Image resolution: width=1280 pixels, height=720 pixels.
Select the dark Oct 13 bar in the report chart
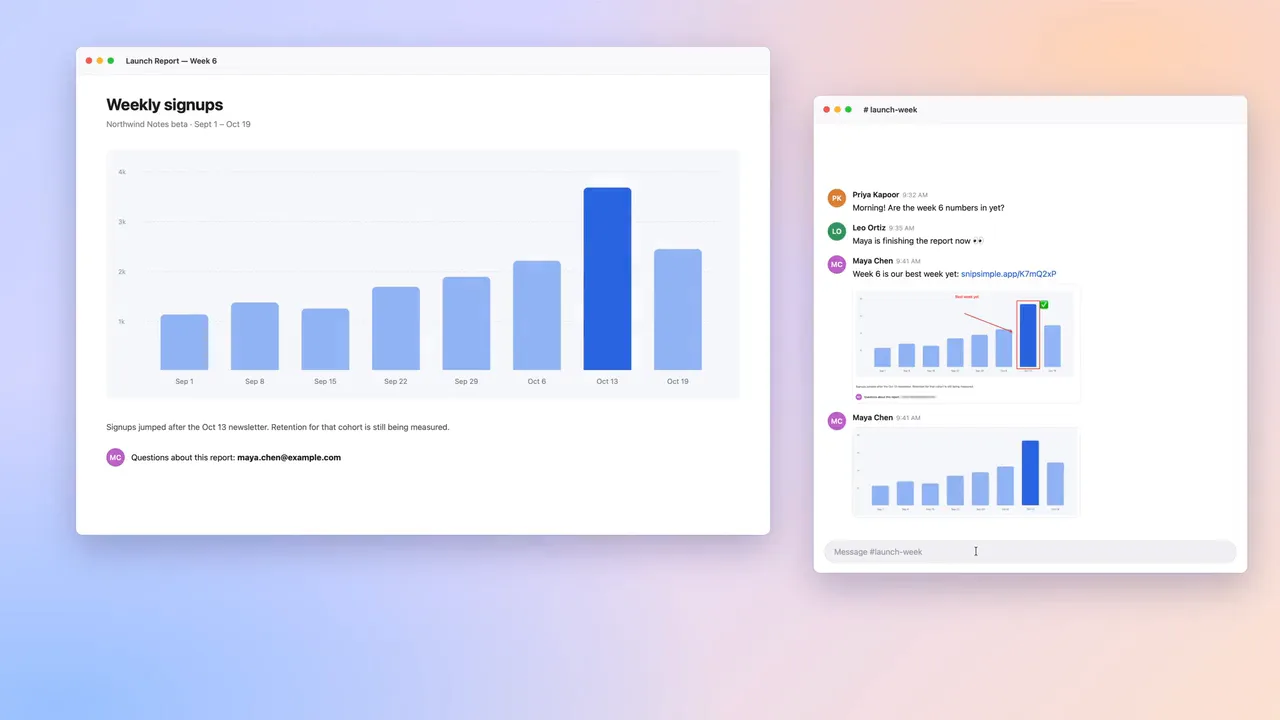[607, 279]
